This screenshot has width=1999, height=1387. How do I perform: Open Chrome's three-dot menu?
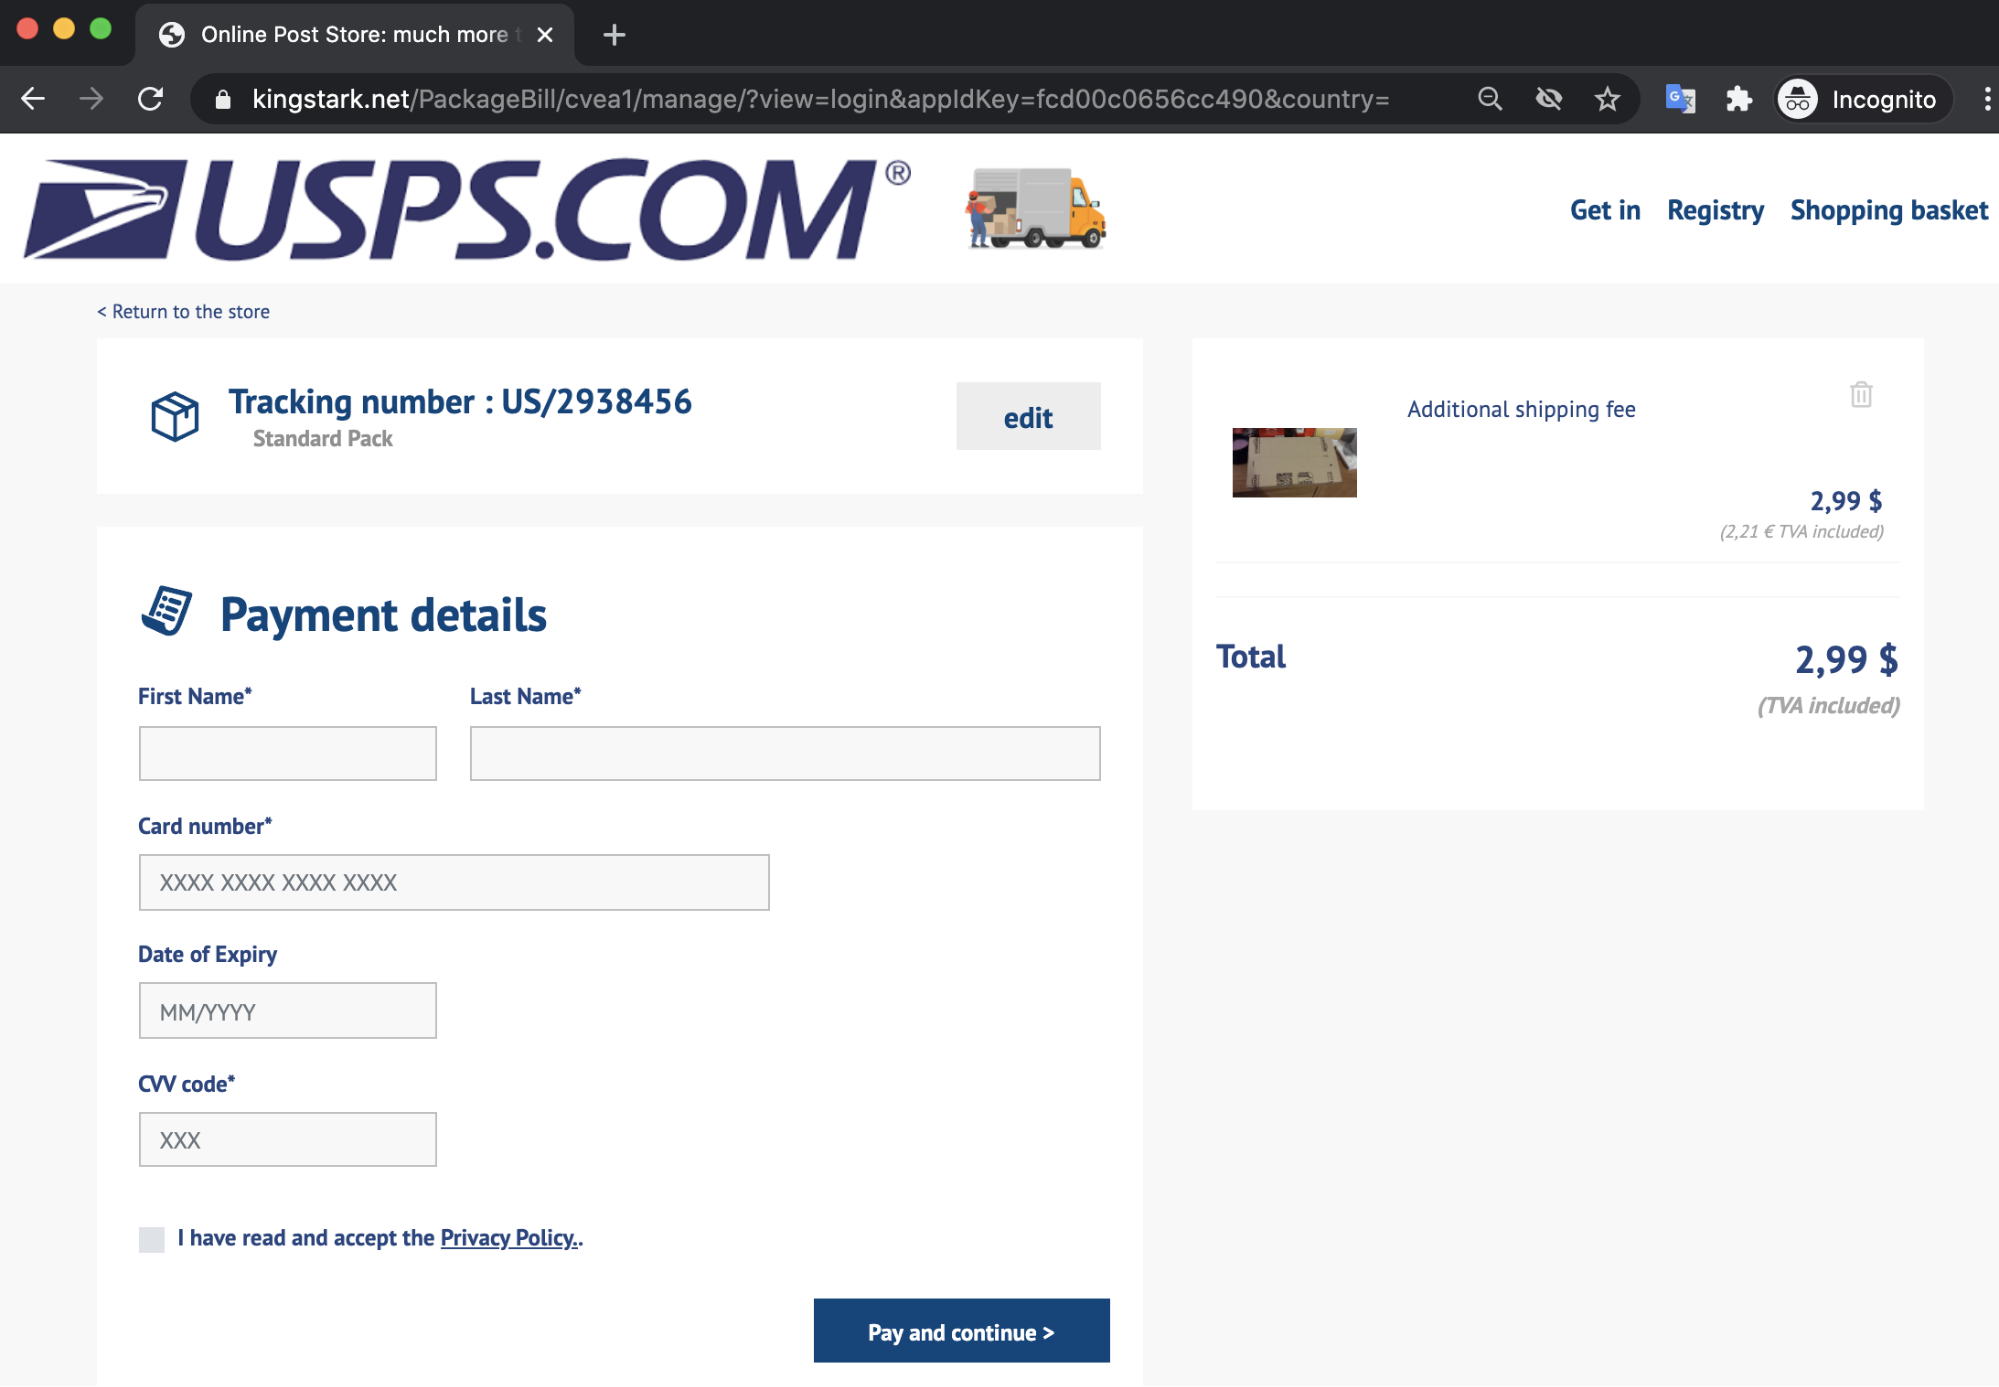pyautogui.click(x=1986, y=99)
